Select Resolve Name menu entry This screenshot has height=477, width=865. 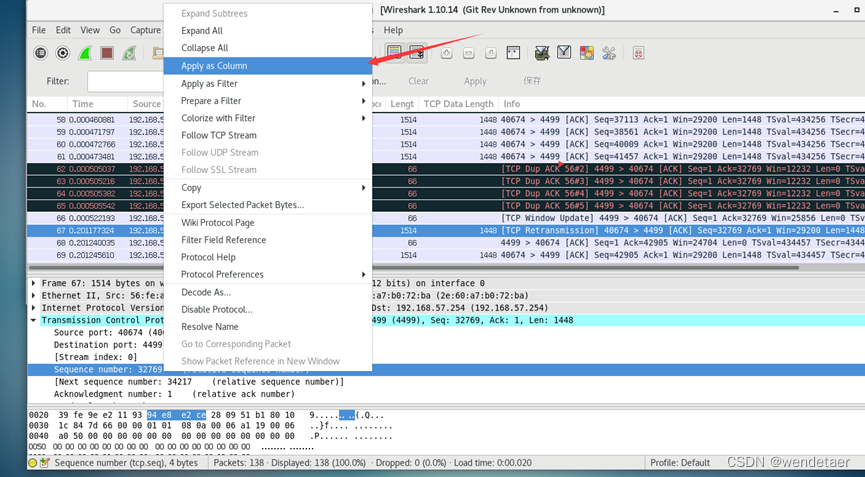pyautogui.click(x=268, y=326)
